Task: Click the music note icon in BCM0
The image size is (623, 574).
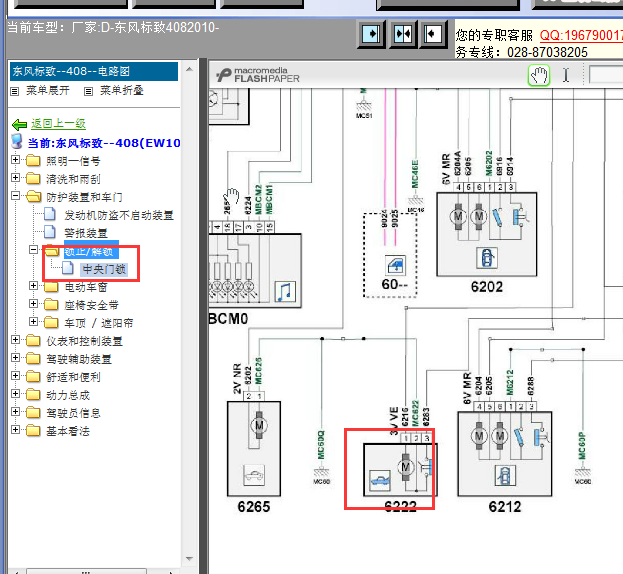Action: click(x=285, y=292)
